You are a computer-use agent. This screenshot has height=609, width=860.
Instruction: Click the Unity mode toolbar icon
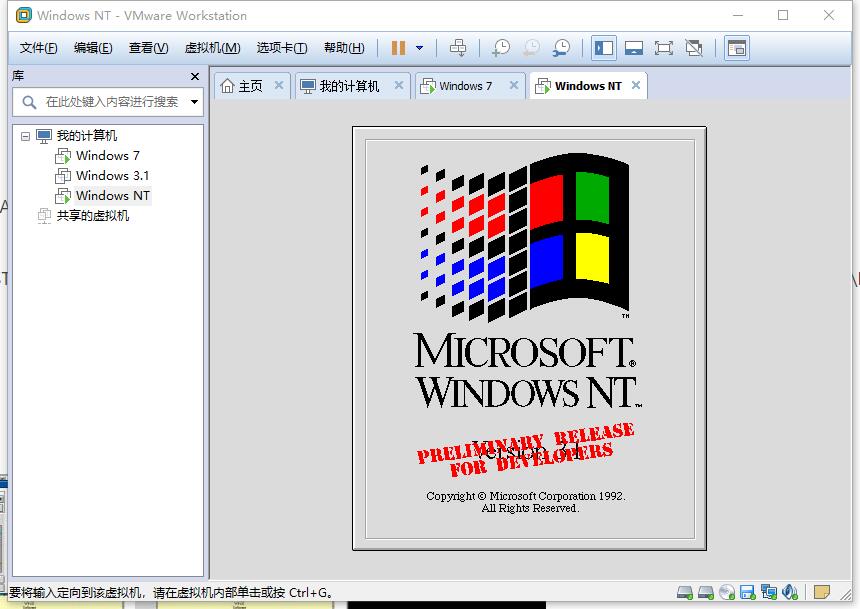pyautogui.click(x=694, y=48)
